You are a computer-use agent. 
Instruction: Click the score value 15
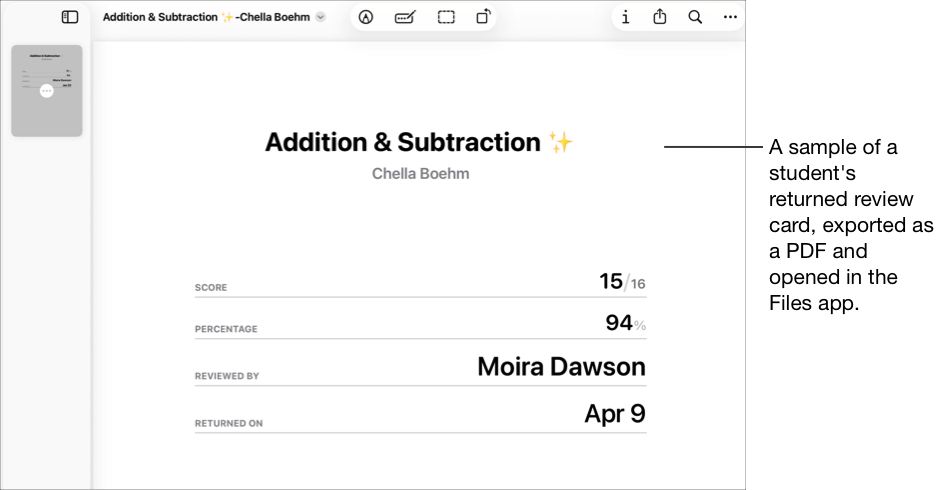point(611,282)
